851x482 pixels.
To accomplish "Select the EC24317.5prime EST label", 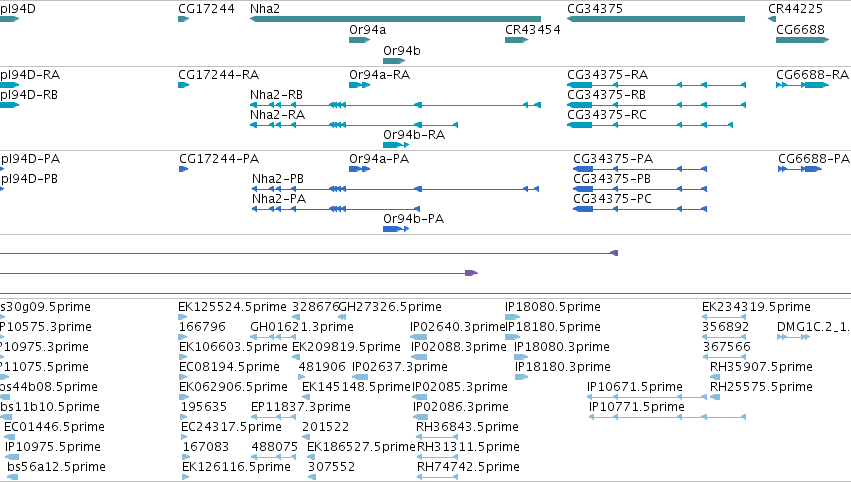I will [231, 427].
